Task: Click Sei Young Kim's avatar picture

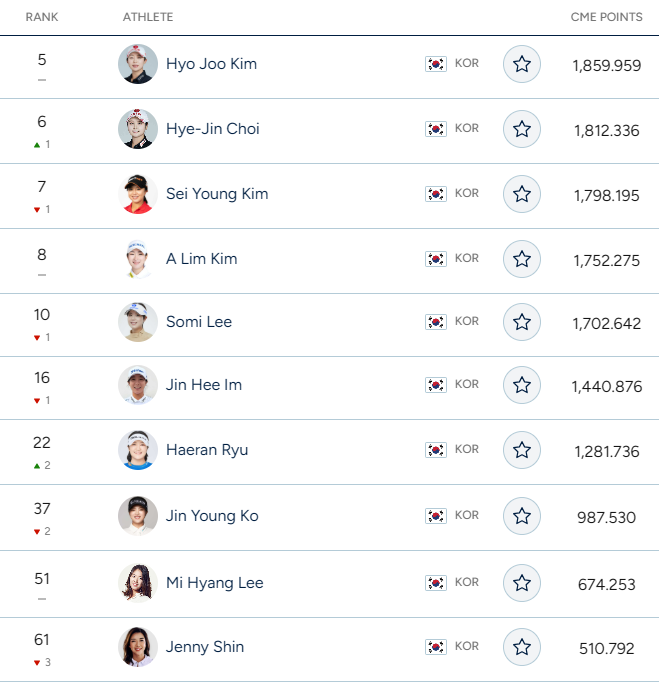Action: (x=138, y=194)
